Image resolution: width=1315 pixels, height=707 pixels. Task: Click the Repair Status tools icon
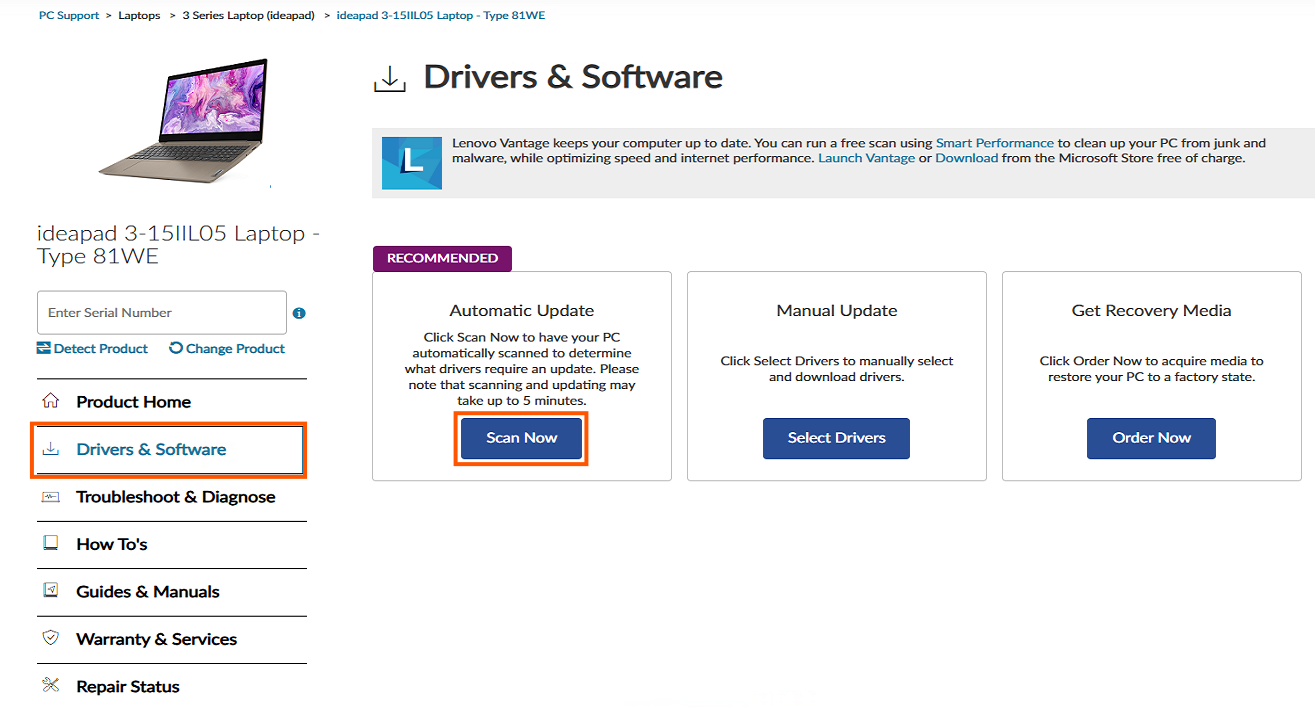coord(51,686)
